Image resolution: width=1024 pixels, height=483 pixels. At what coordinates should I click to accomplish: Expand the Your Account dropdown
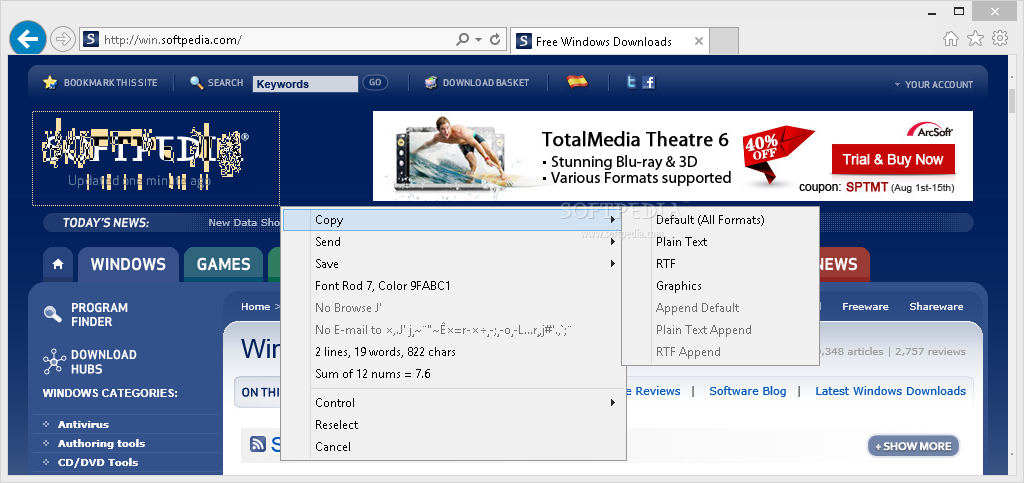[934, 84]
